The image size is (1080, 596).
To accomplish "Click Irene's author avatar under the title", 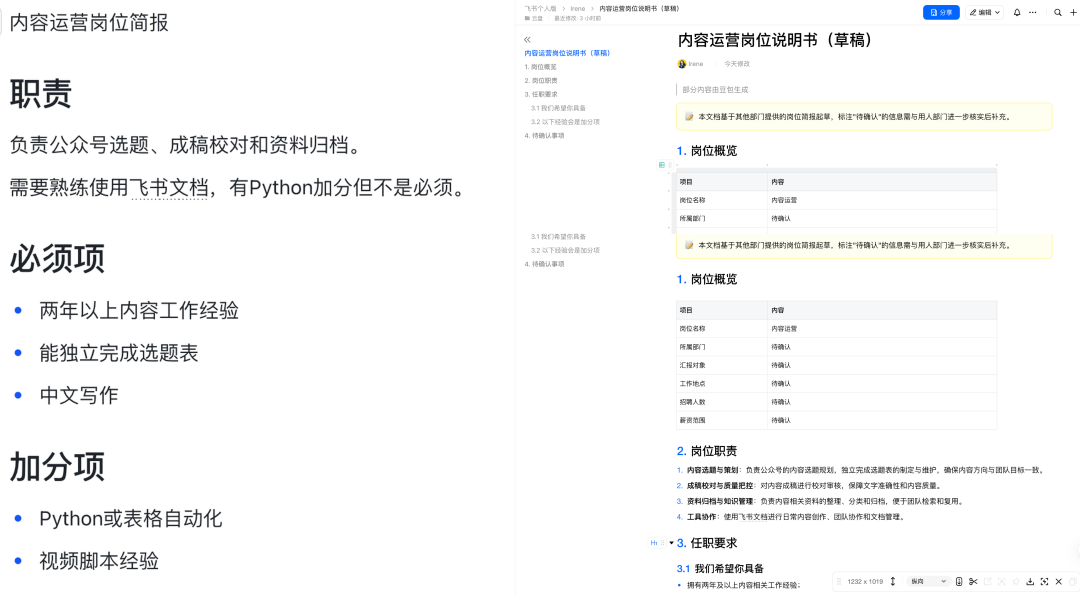I will click(x=682, y=64).
